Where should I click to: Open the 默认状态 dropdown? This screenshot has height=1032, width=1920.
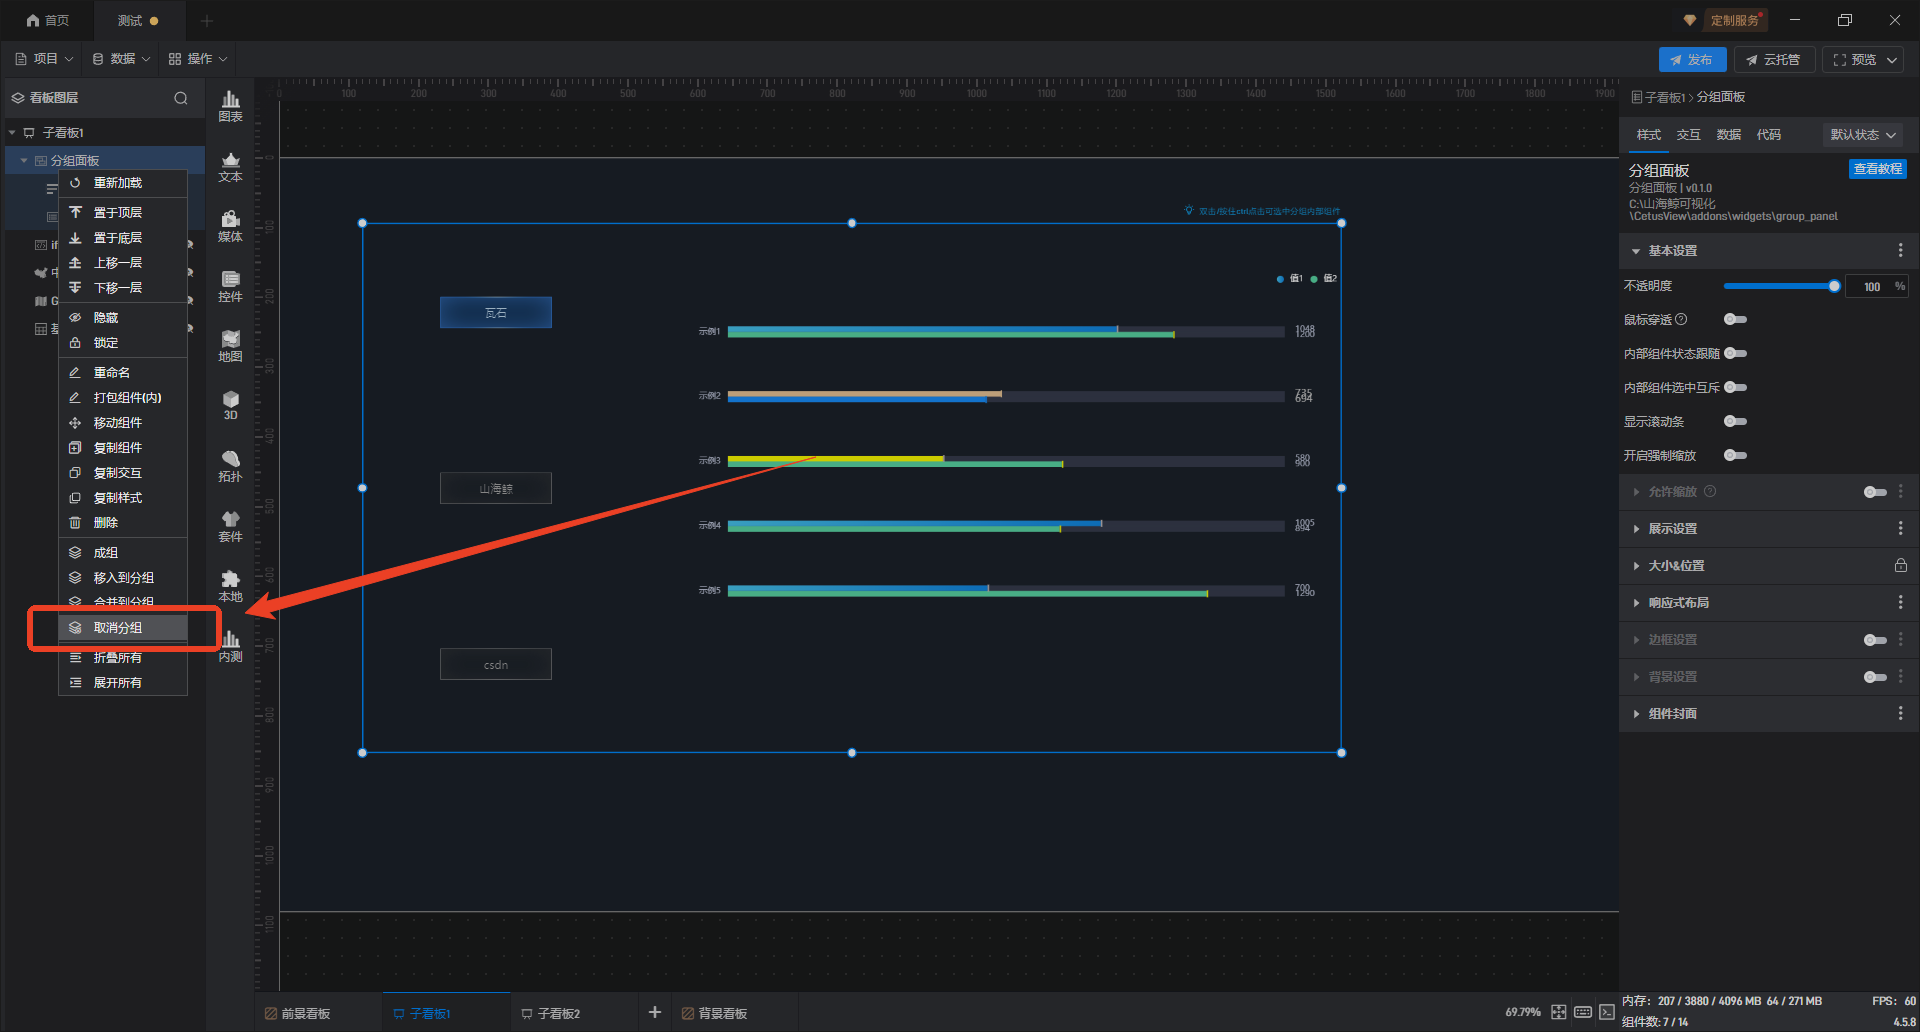pos(1863,135)
